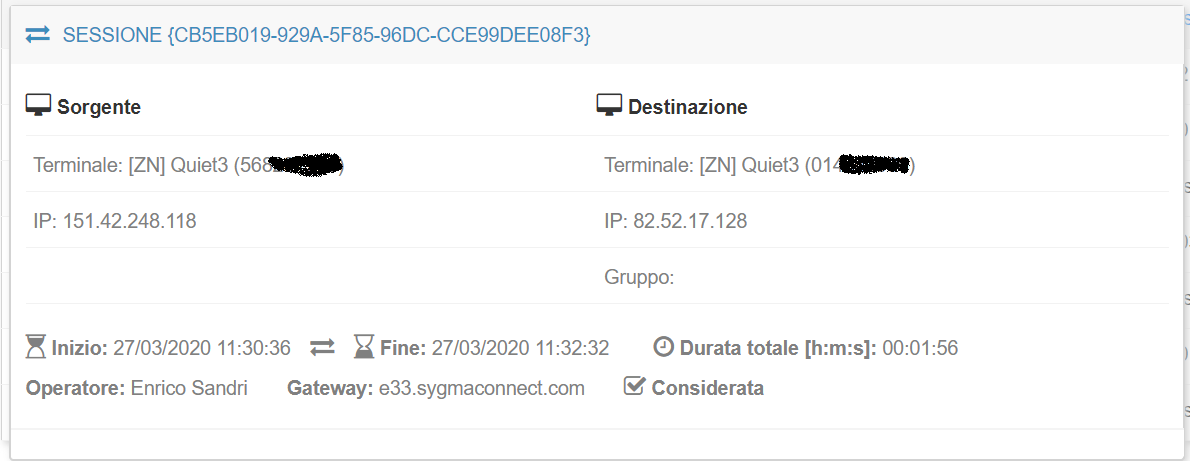Click the clock icon beside Durata totale
Viewport: 1190px width, 461px height.
pos(664,348)
